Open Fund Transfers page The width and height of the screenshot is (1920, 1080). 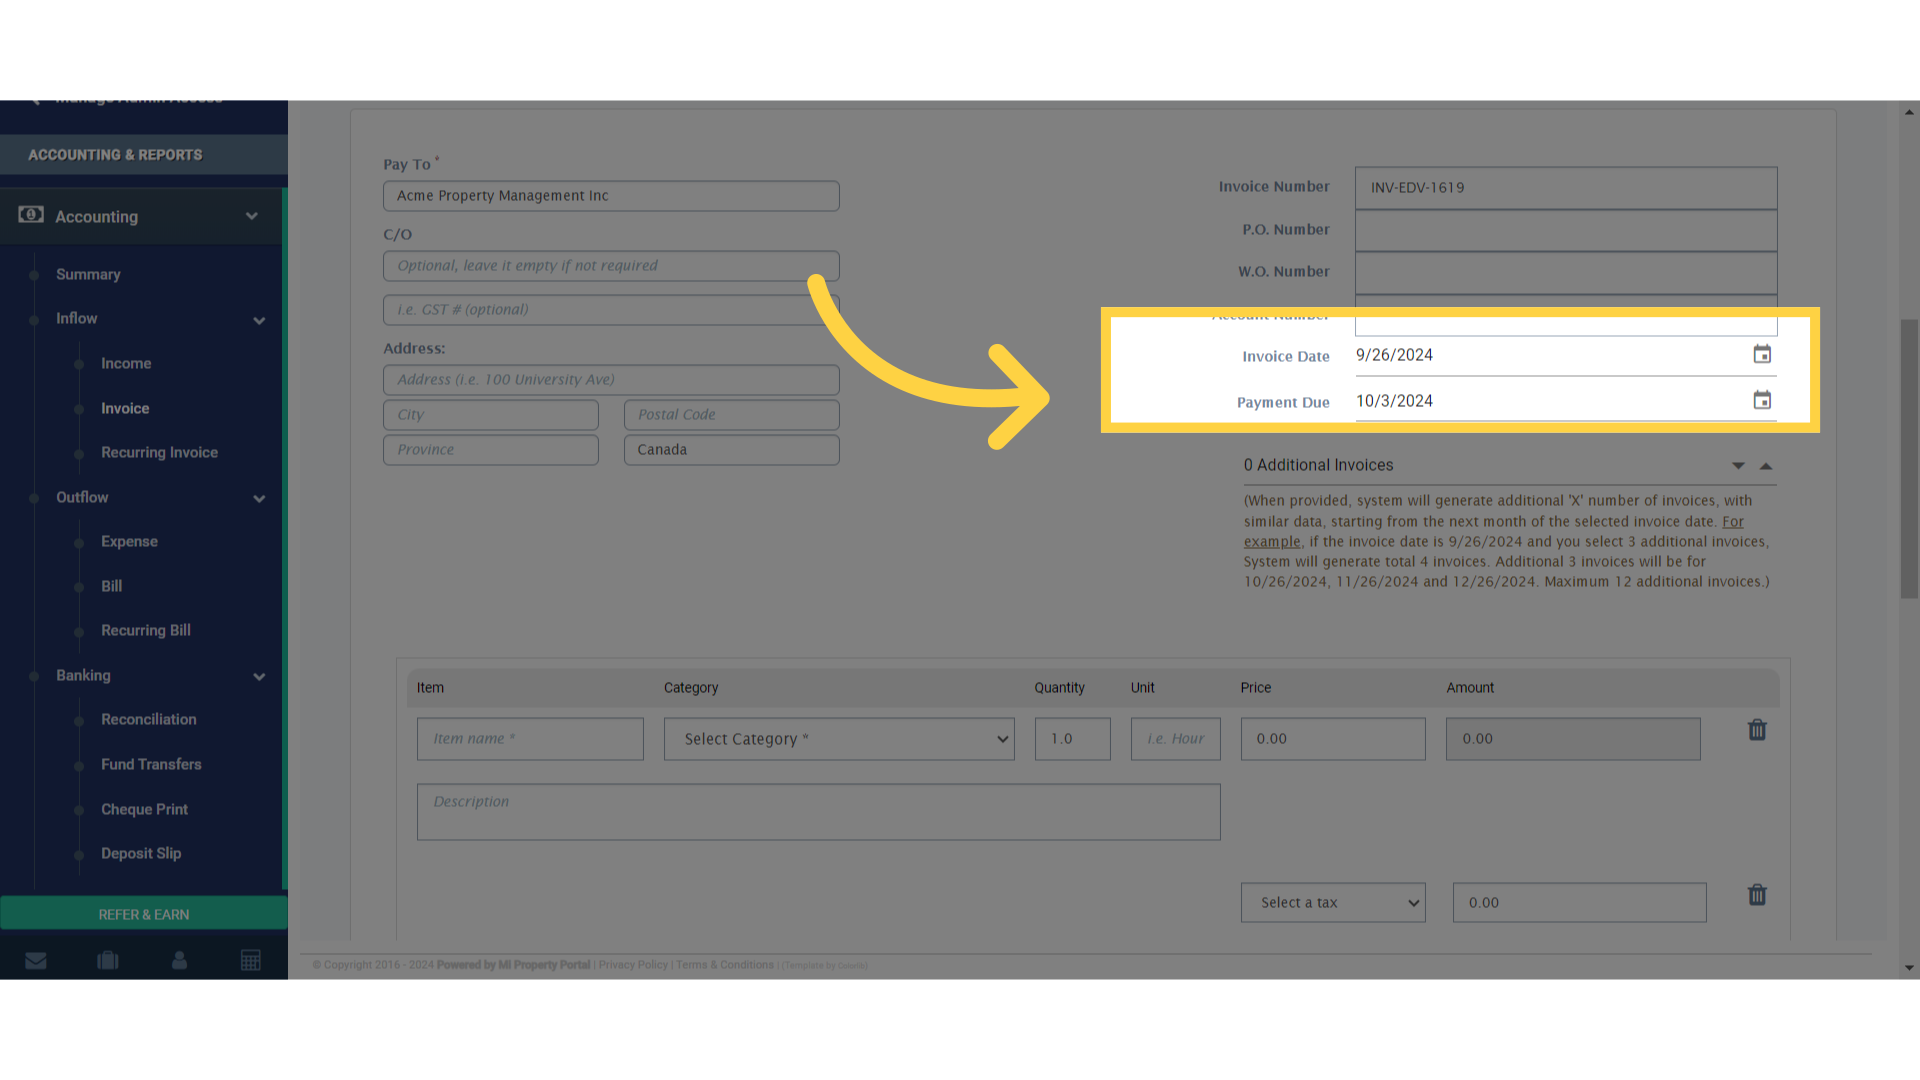pyautogui.click(x=151, y=765)
